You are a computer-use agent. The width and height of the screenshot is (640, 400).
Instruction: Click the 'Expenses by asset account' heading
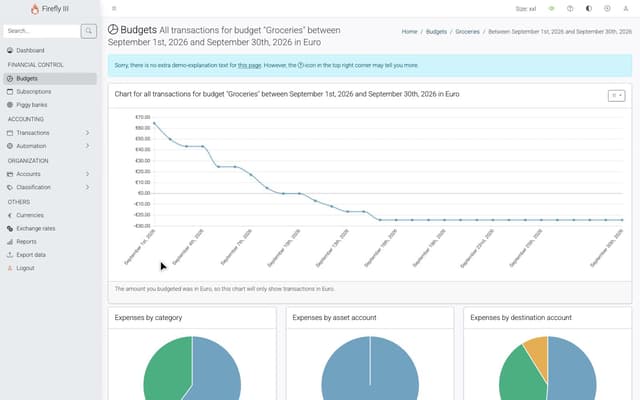point(334,318)
